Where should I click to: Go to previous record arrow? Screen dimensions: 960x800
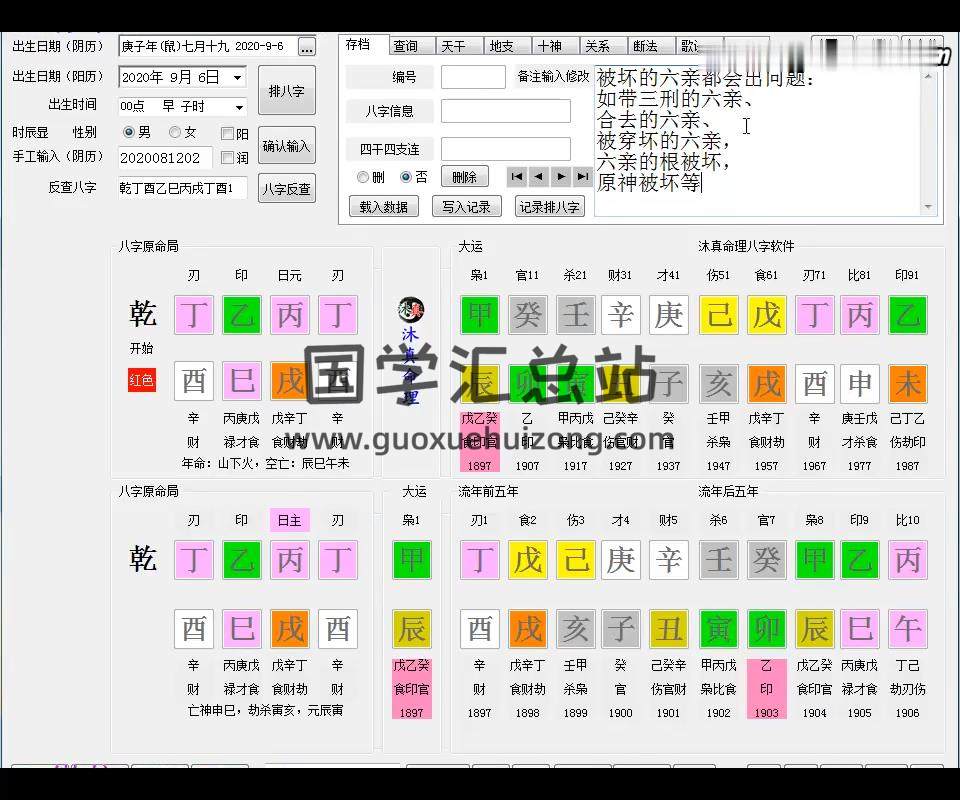538,177
